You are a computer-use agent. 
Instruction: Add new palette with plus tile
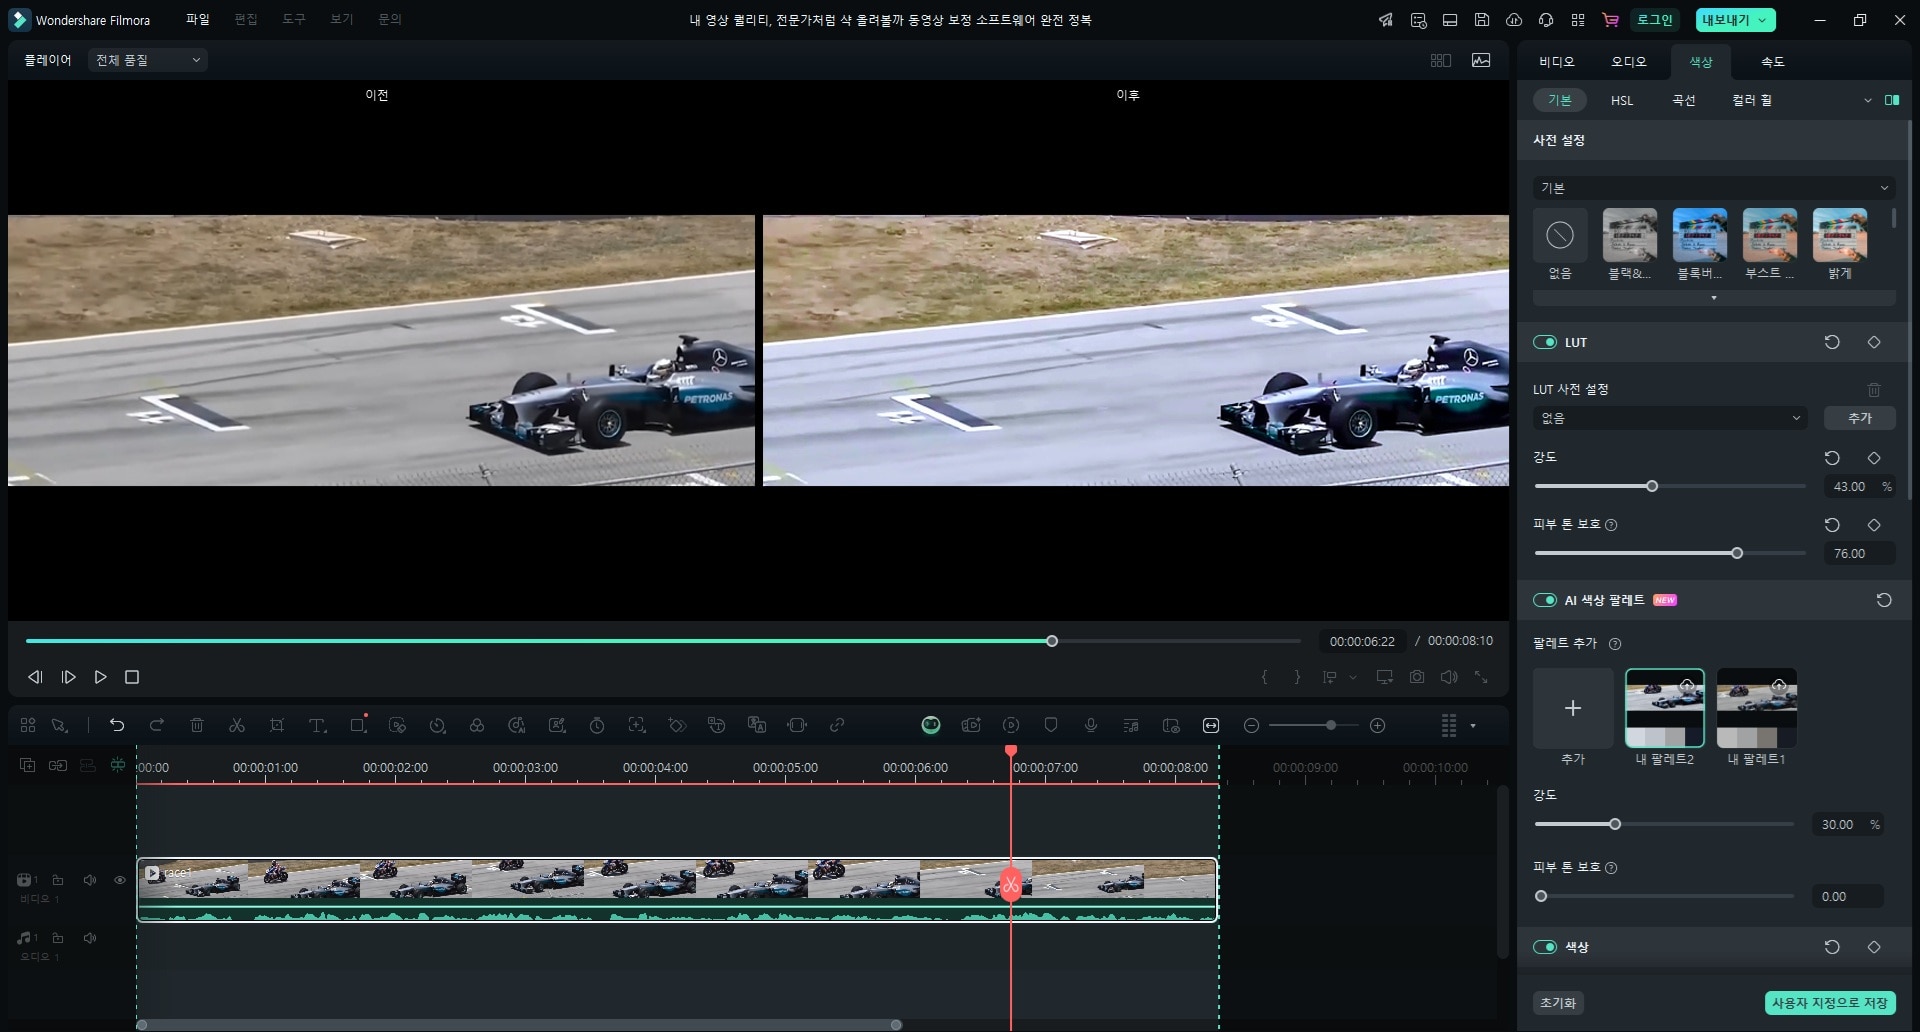pos(1573,708)
